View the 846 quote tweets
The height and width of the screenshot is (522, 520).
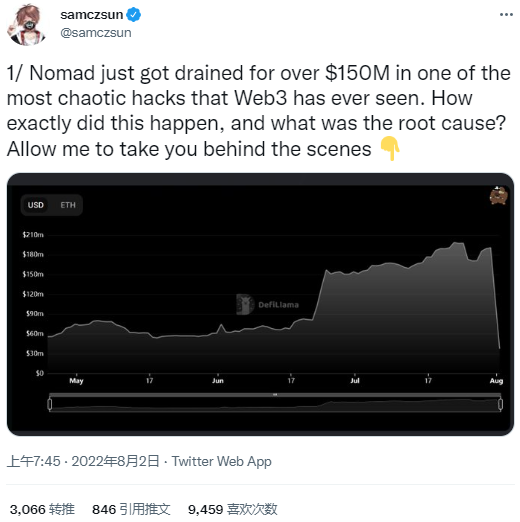(x=131, y=509)
